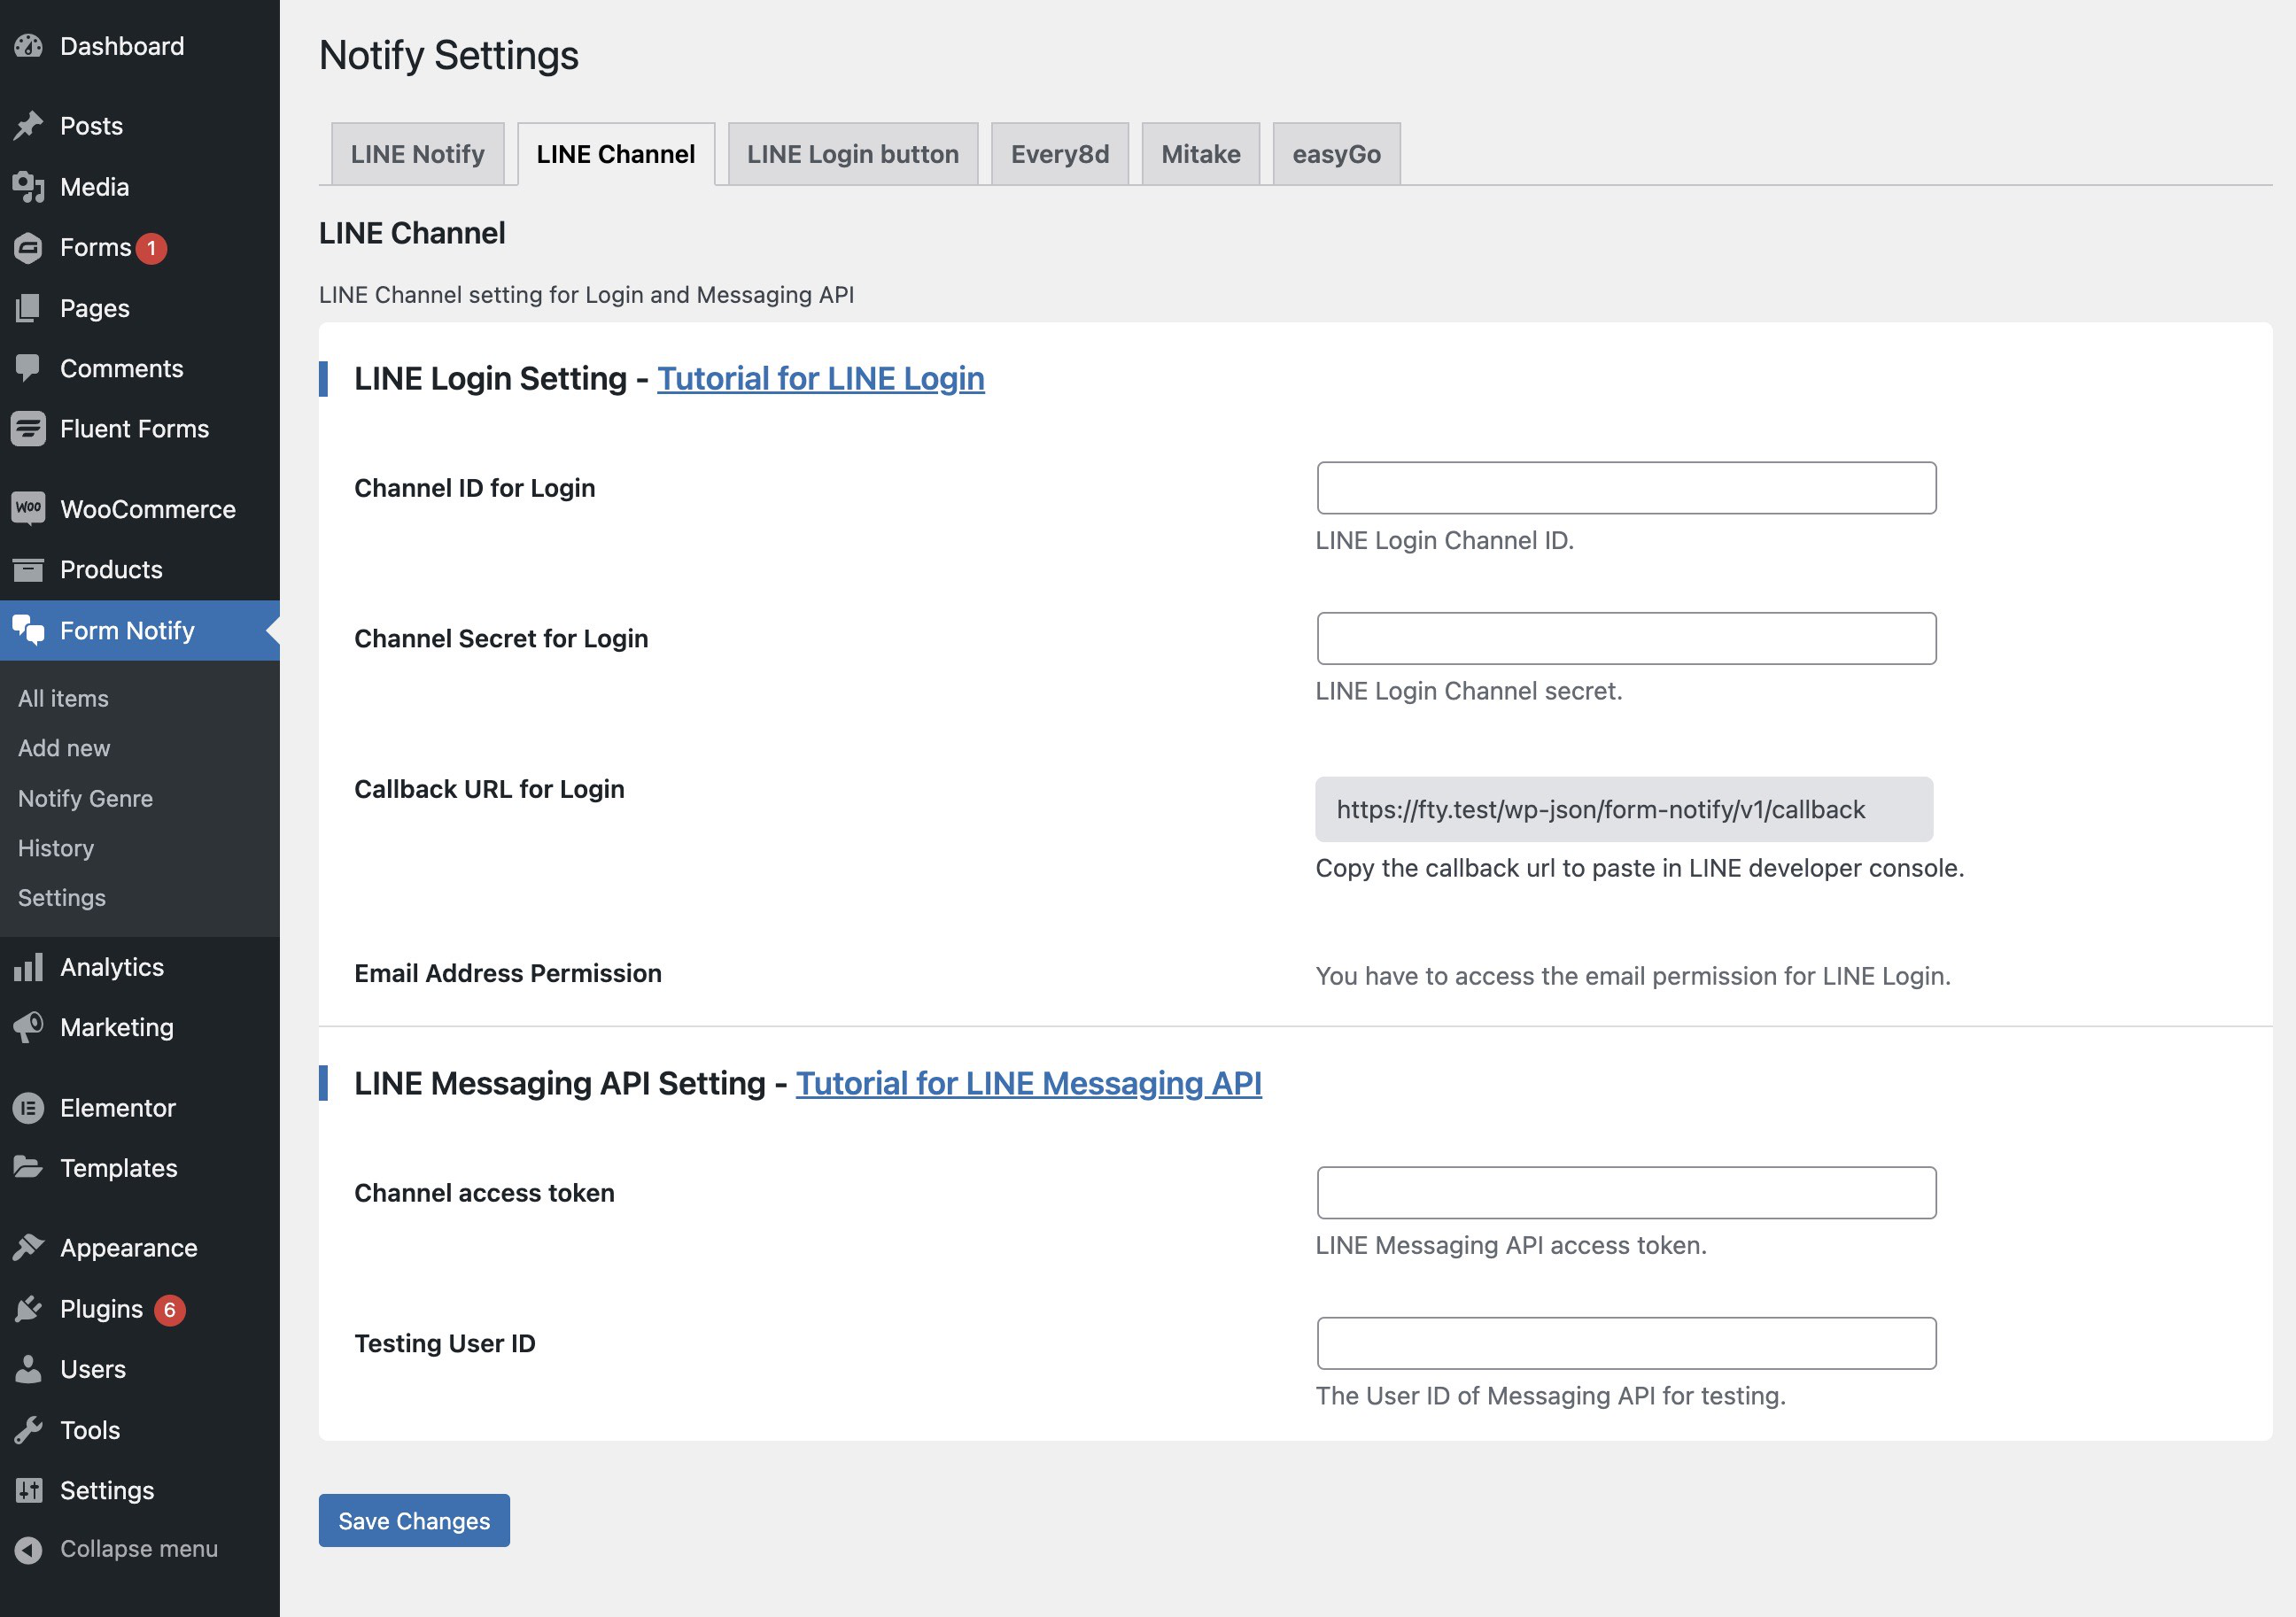Click the Dashboard gauge icon

(28, 46)
